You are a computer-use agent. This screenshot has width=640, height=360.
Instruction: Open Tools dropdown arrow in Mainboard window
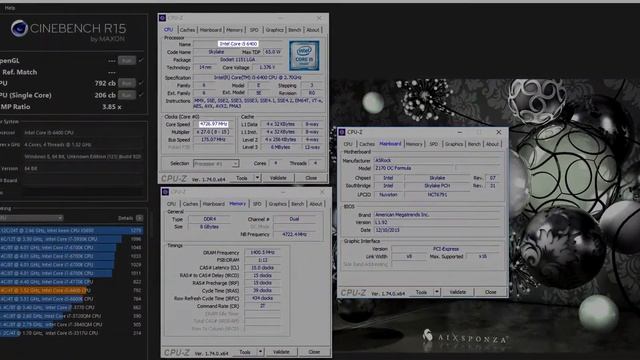click(437, 292)
